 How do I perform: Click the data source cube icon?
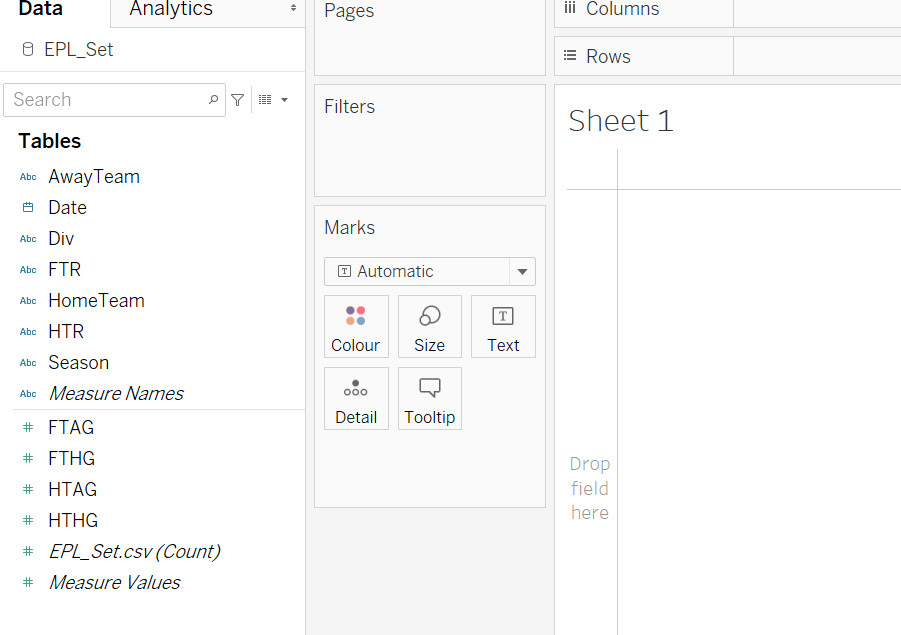point(28,48)
